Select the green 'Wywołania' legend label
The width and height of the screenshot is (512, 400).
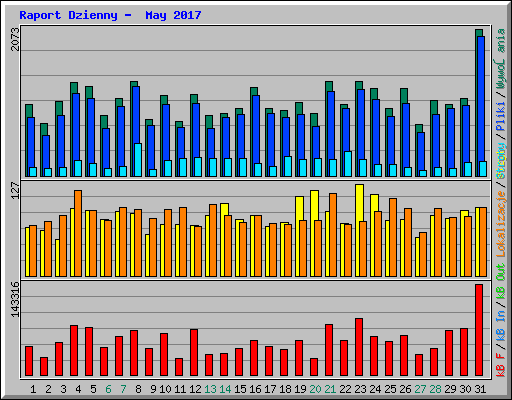[501, 59]
